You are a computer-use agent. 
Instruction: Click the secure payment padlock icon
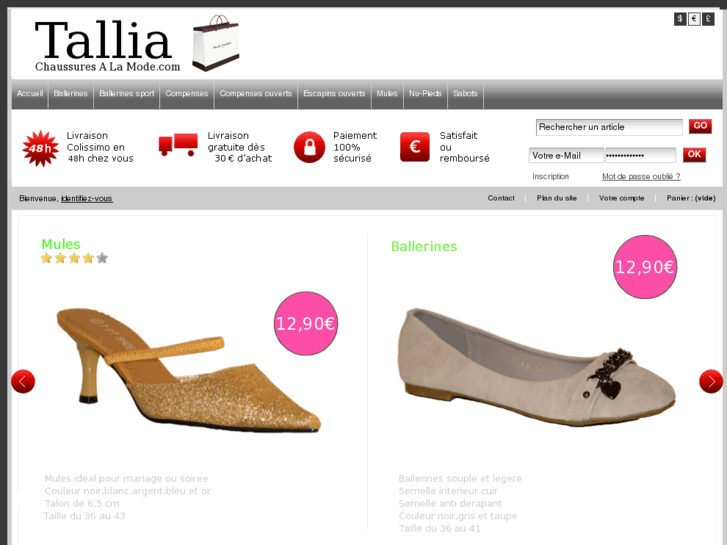tap(309, 147)
